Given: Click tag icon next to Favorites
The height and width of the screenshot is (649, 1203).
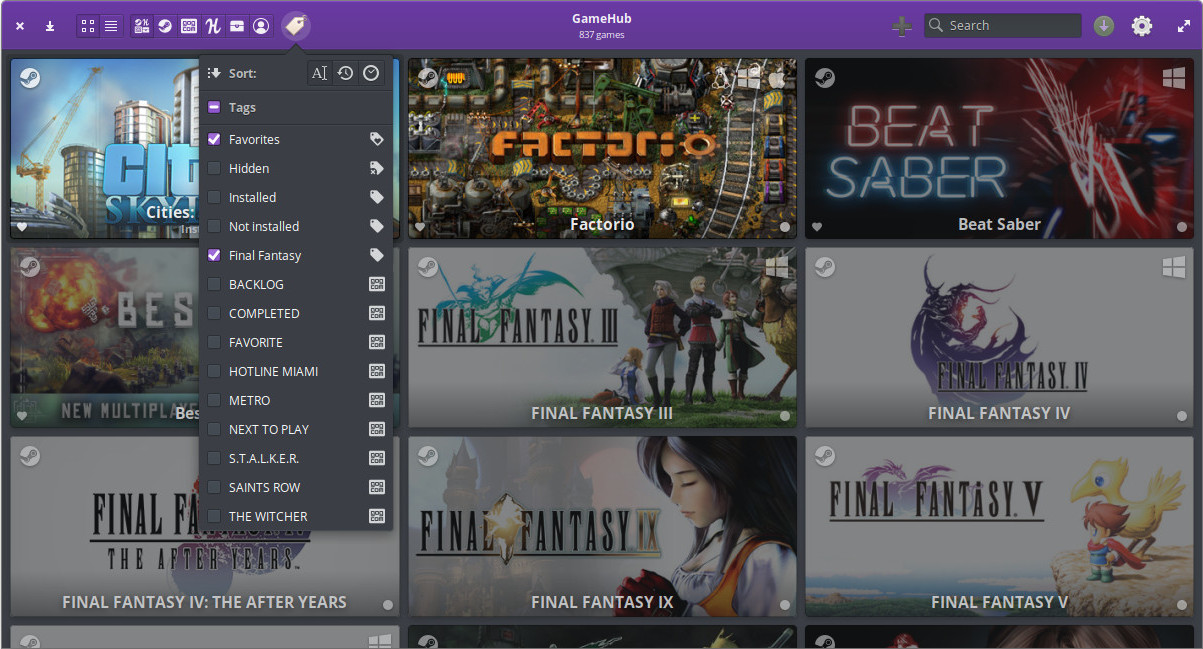Looking at the screenshot, I should click(377, 139).
